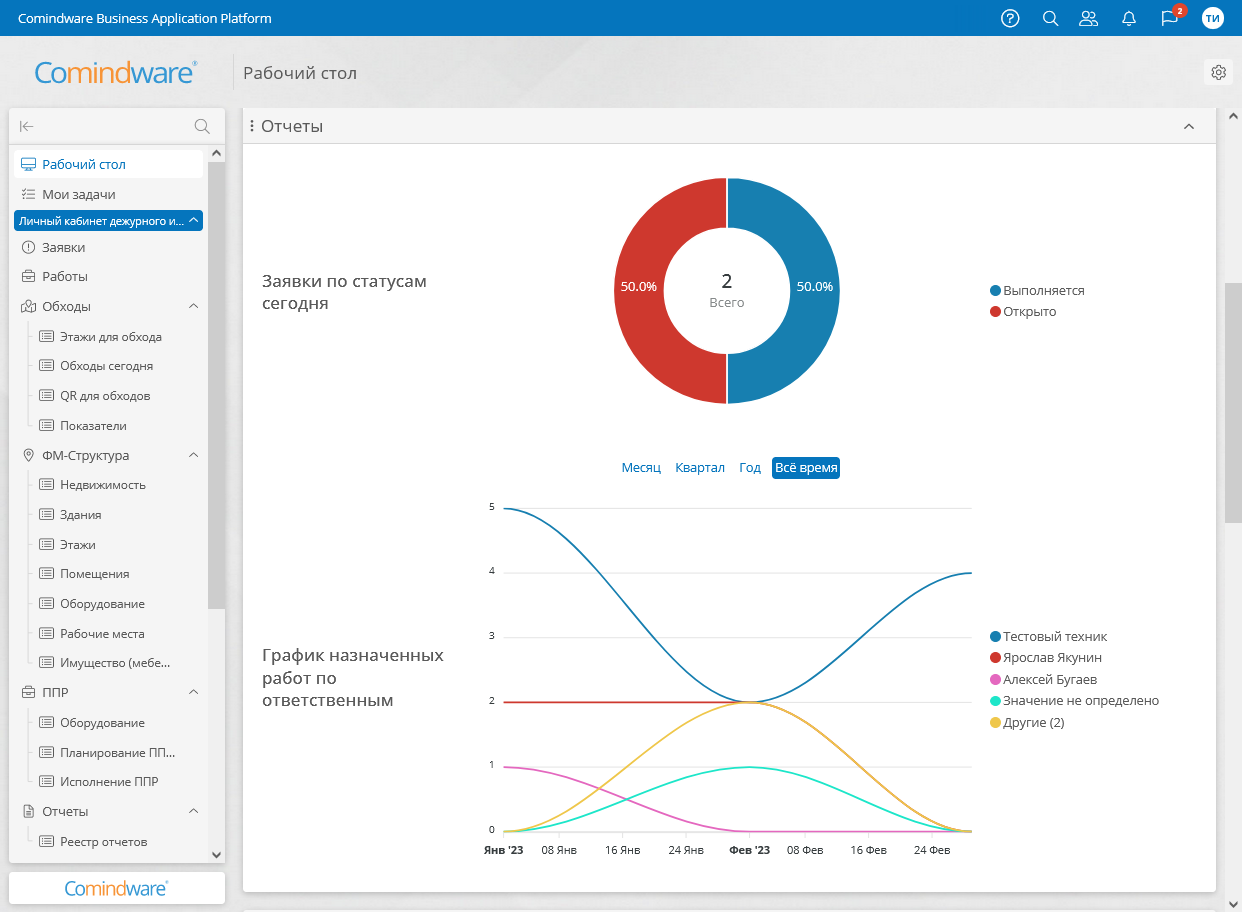Click the document icon beside sidebar Отчеты
The height and width of the screenshot is (912, 1242).
pos(28,811)
